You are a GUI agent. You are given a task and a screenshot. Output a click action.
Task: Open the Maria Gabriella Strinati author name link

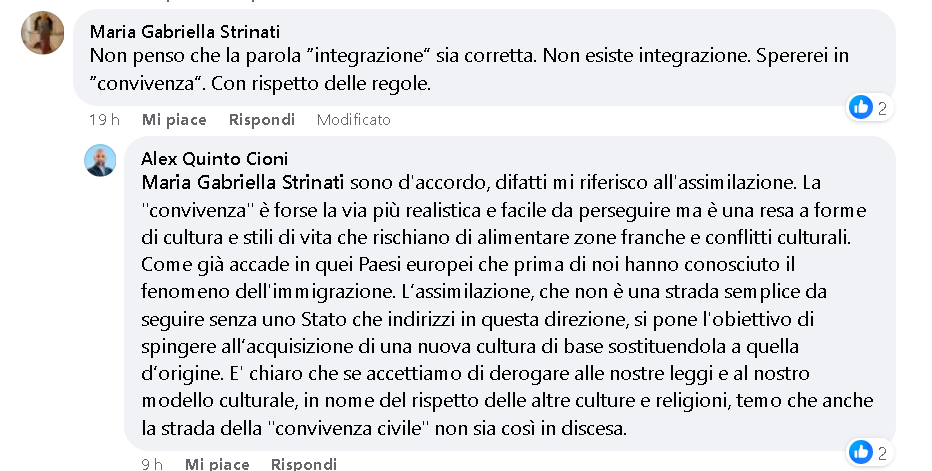click(x=185, y=31)
